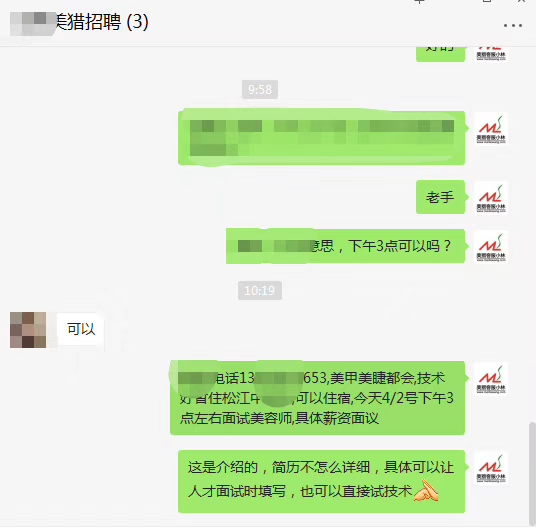Click the 9:58 timestamp label
Viewport: 536px width, 528px height.
point(260,90)
